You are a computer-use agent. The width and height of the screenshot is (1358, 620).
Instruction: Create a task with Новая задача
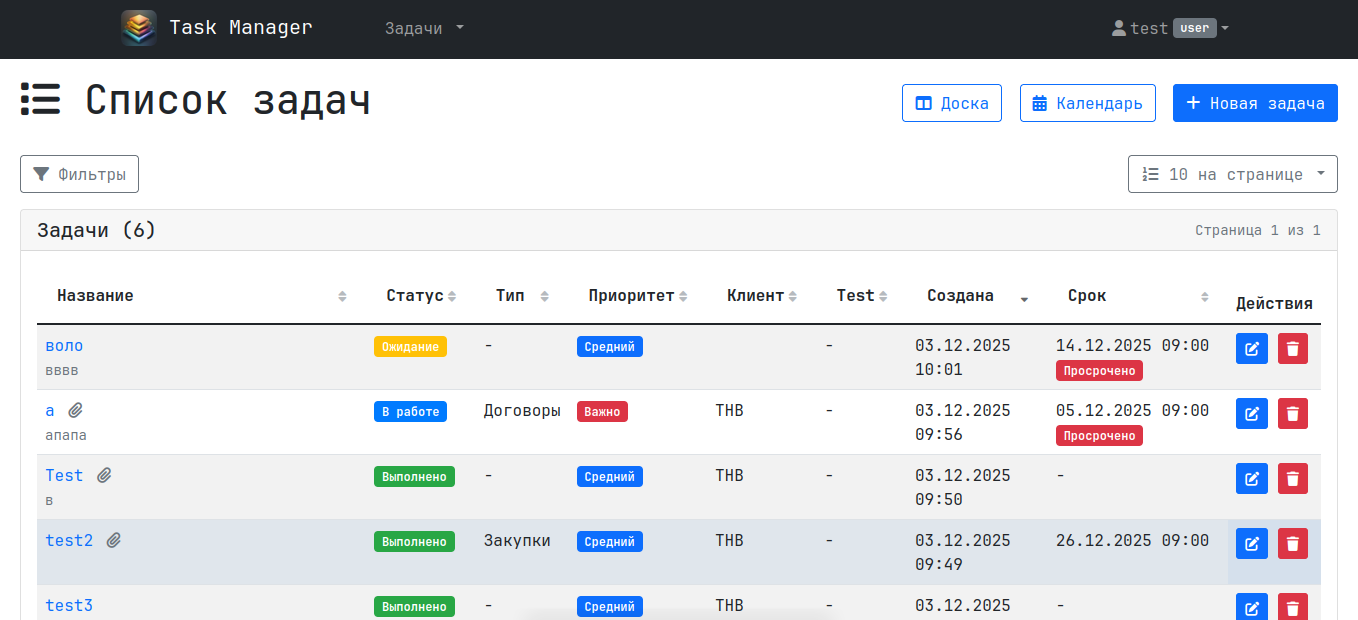(x=1254, y=103)
